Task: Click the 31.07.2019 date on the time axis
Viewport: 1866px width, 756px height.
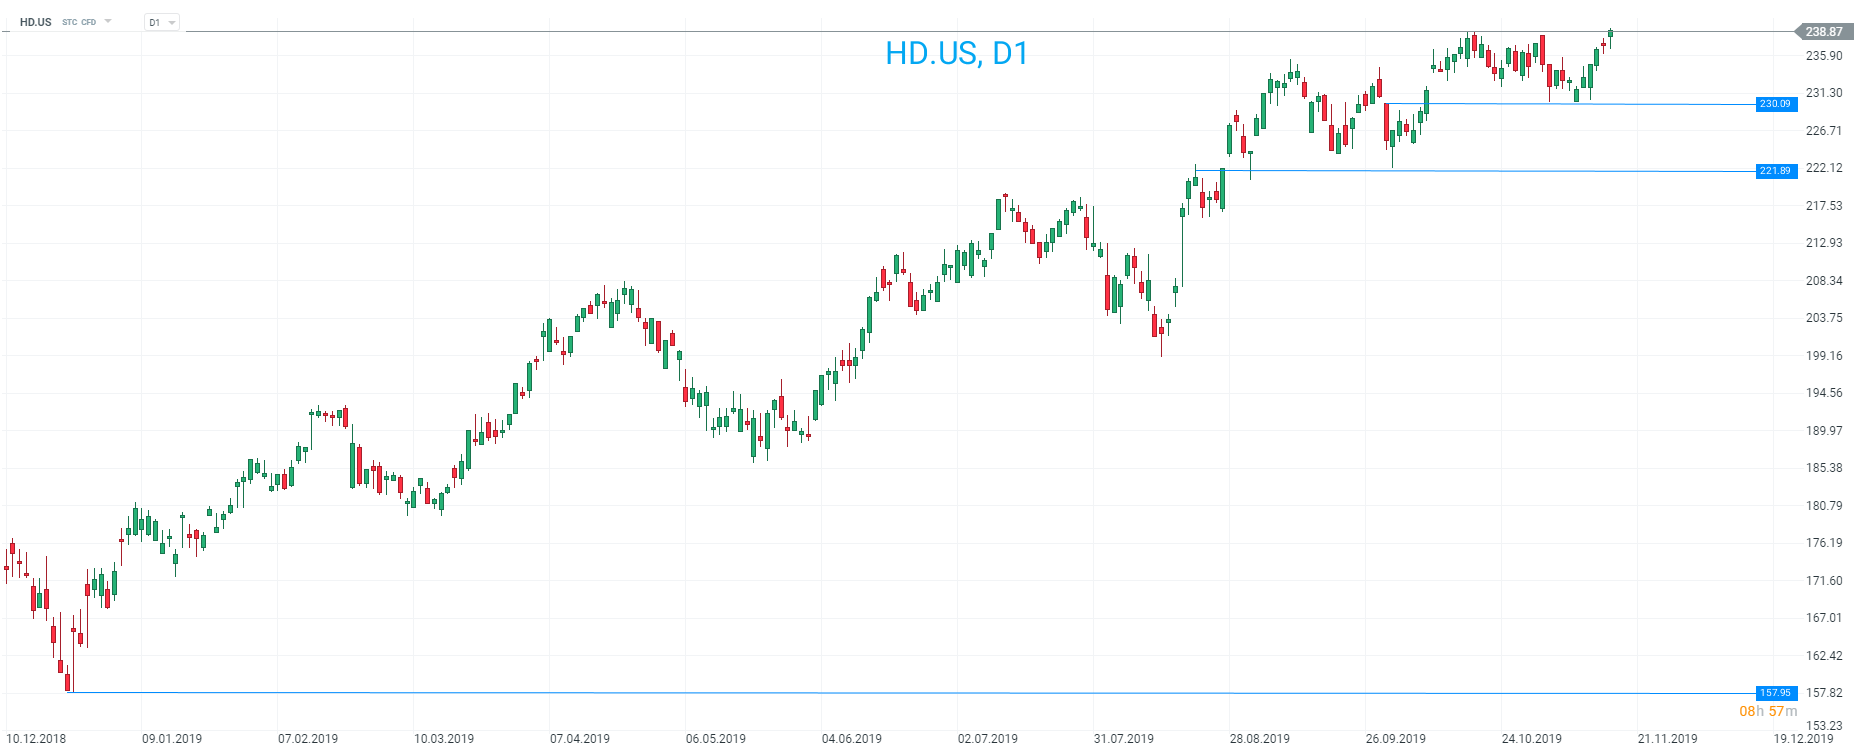Action: (x=1124, y=739)
